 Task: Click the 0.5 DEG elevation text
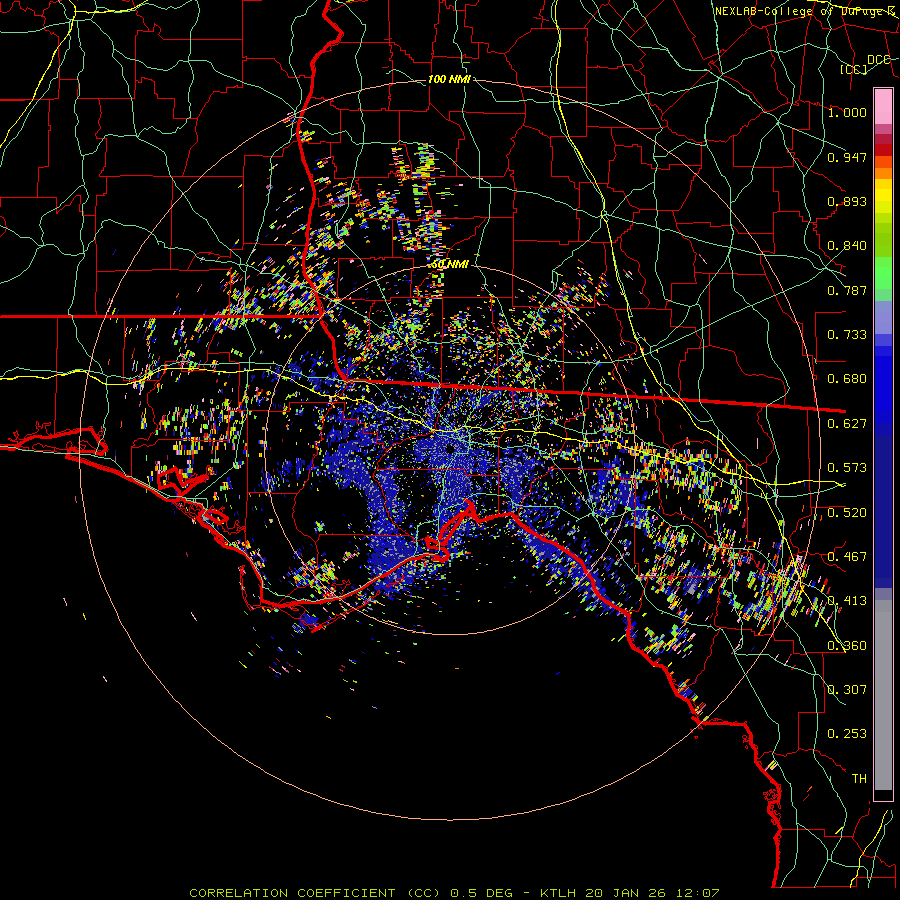(x=482, y=893)
